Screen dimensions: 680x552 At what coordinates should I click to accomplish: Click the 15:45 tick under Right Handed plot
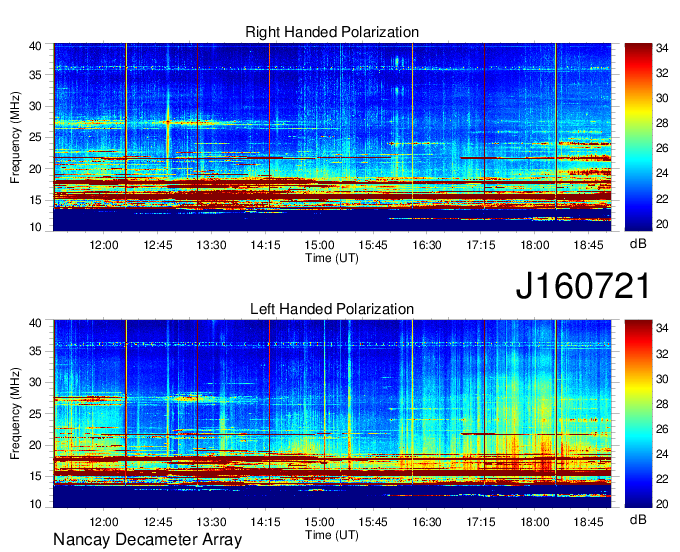click(373, 245)
